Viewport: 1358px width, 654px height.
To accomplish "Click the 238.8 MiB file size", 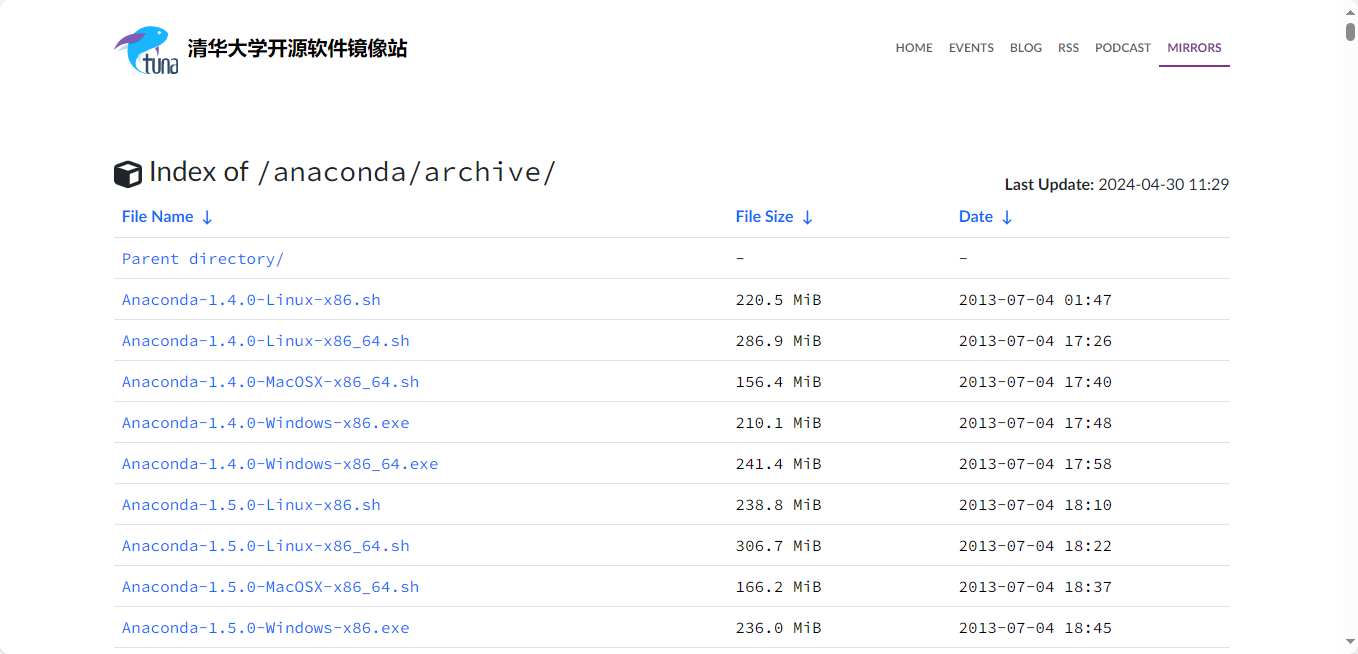I will tap(778, 505).
